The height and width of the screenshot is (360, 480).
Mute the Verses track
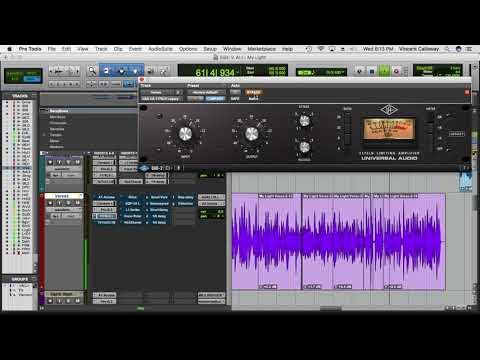[77, 203]
